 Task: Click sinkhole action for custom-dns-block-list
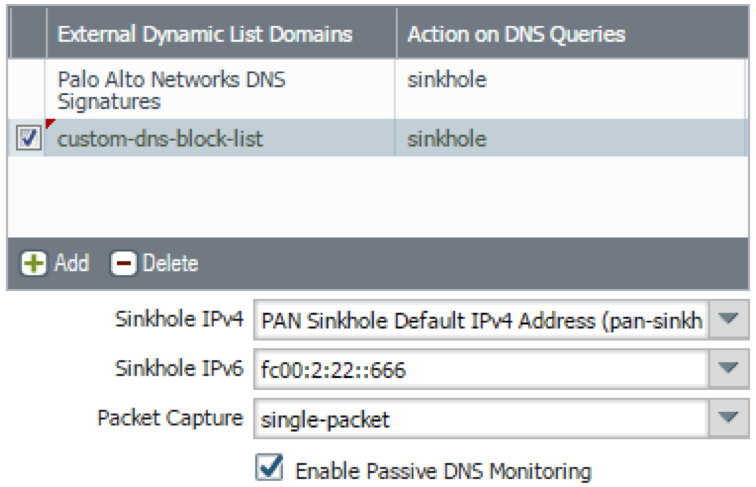(x=447, y=139)
